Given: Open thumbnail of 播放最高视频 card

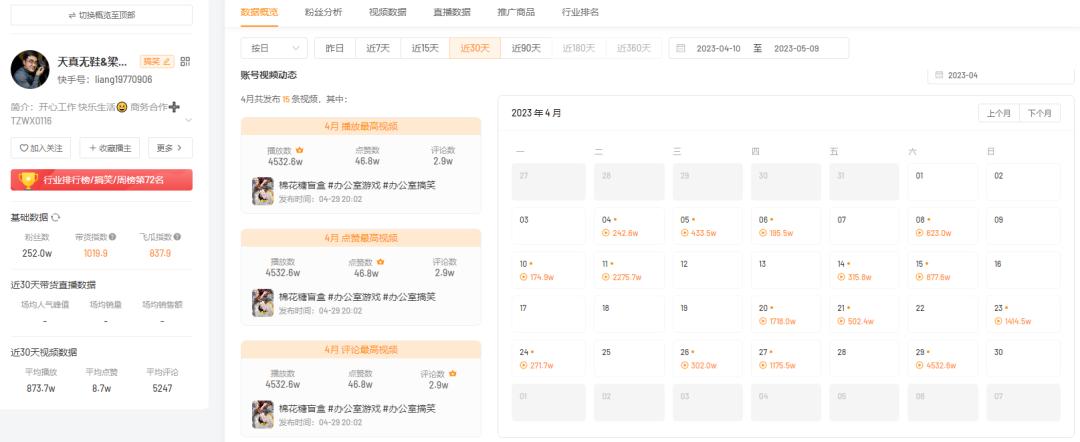Looking at the screenshot, I should 262,191.
